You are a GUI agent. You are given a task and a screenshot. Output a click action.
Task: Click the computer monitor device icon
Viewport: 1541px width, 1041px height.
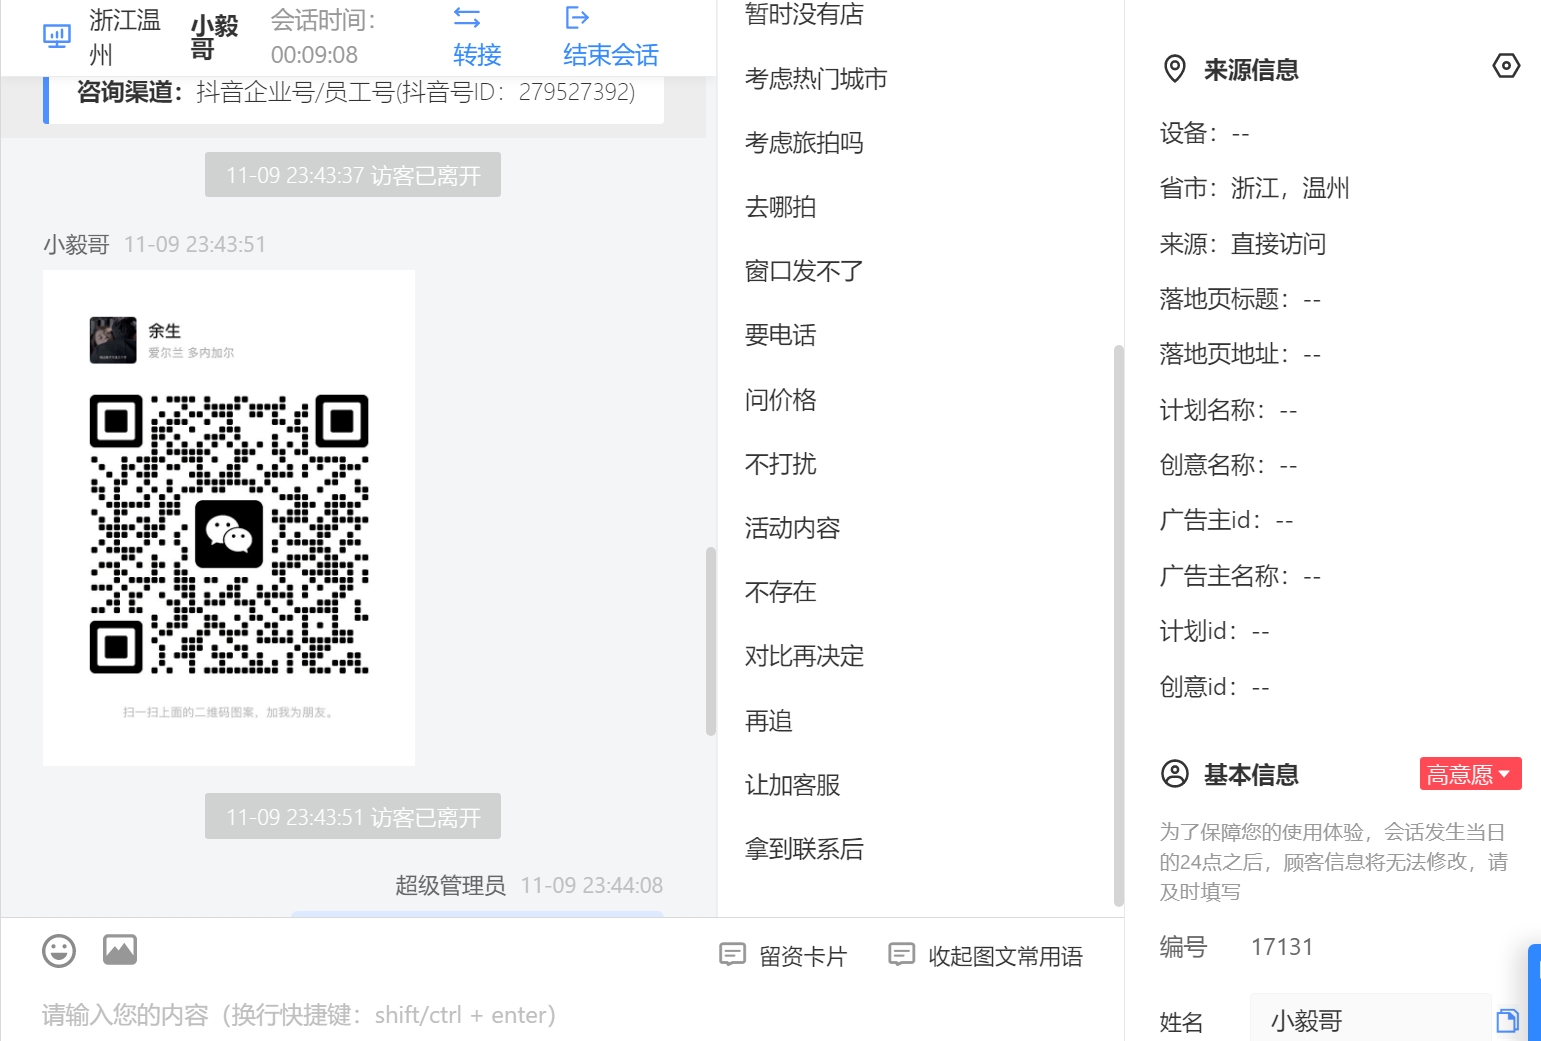(x=57, y=37)
